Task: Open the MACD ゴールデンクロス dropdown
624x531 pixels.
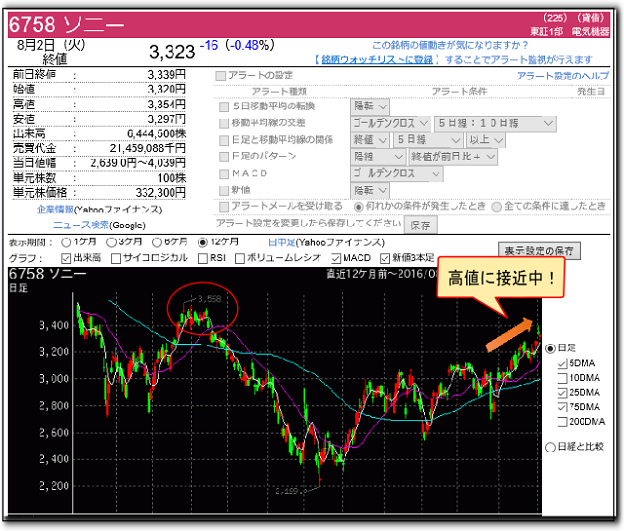Action: 397,174
